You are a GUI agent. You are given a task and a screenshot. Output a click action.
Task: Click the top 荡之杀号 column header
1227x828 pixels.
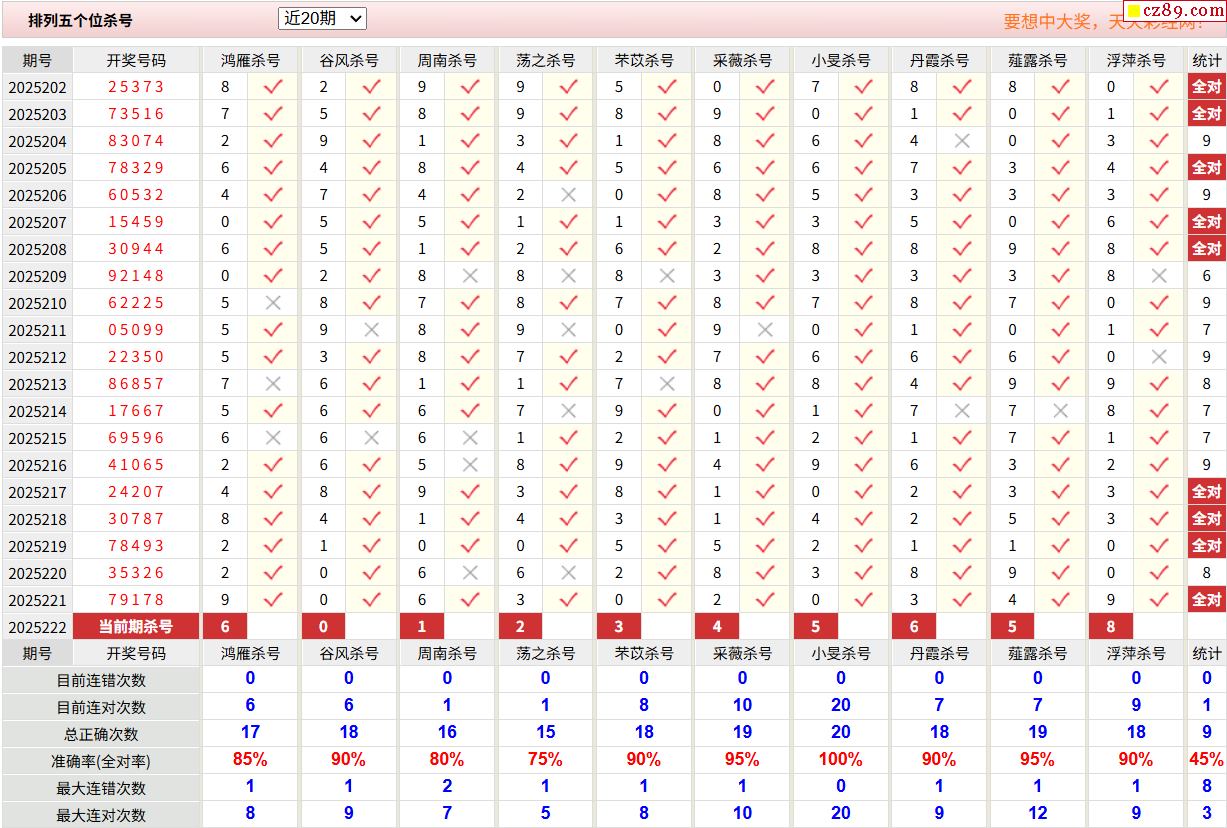tap(545, 60)
